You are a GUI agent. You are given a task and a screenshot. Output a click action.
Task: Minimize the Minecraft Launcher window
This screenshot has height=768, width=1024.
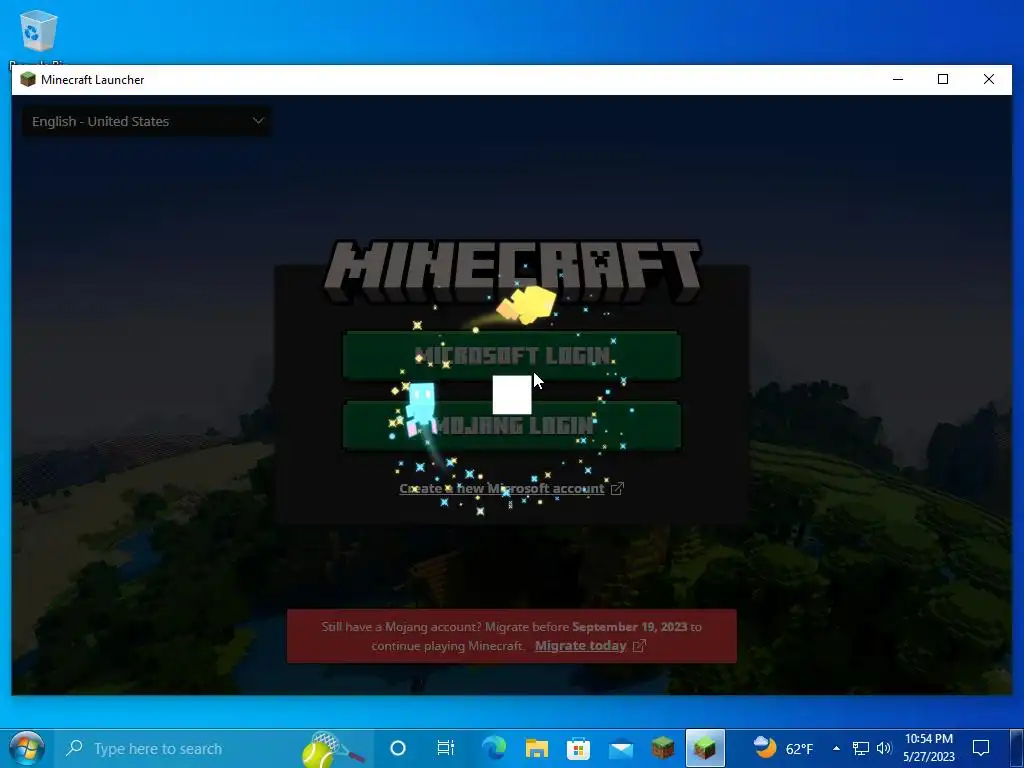[898, 79]
